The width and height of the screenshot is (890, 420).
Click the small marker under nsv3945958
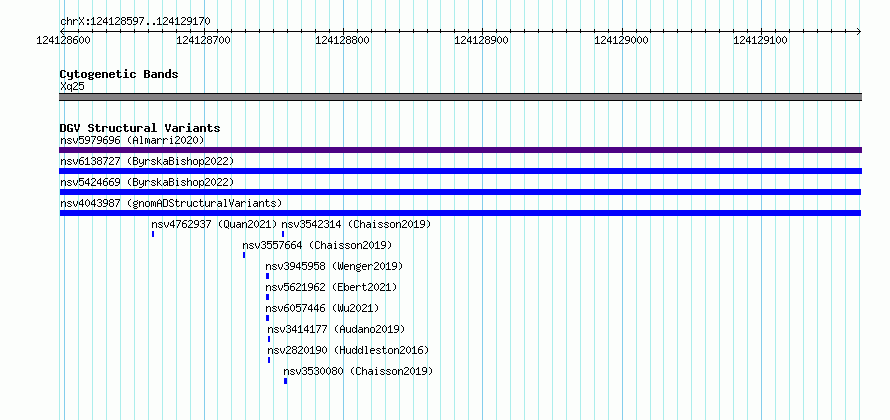click(x=267, y=276)
